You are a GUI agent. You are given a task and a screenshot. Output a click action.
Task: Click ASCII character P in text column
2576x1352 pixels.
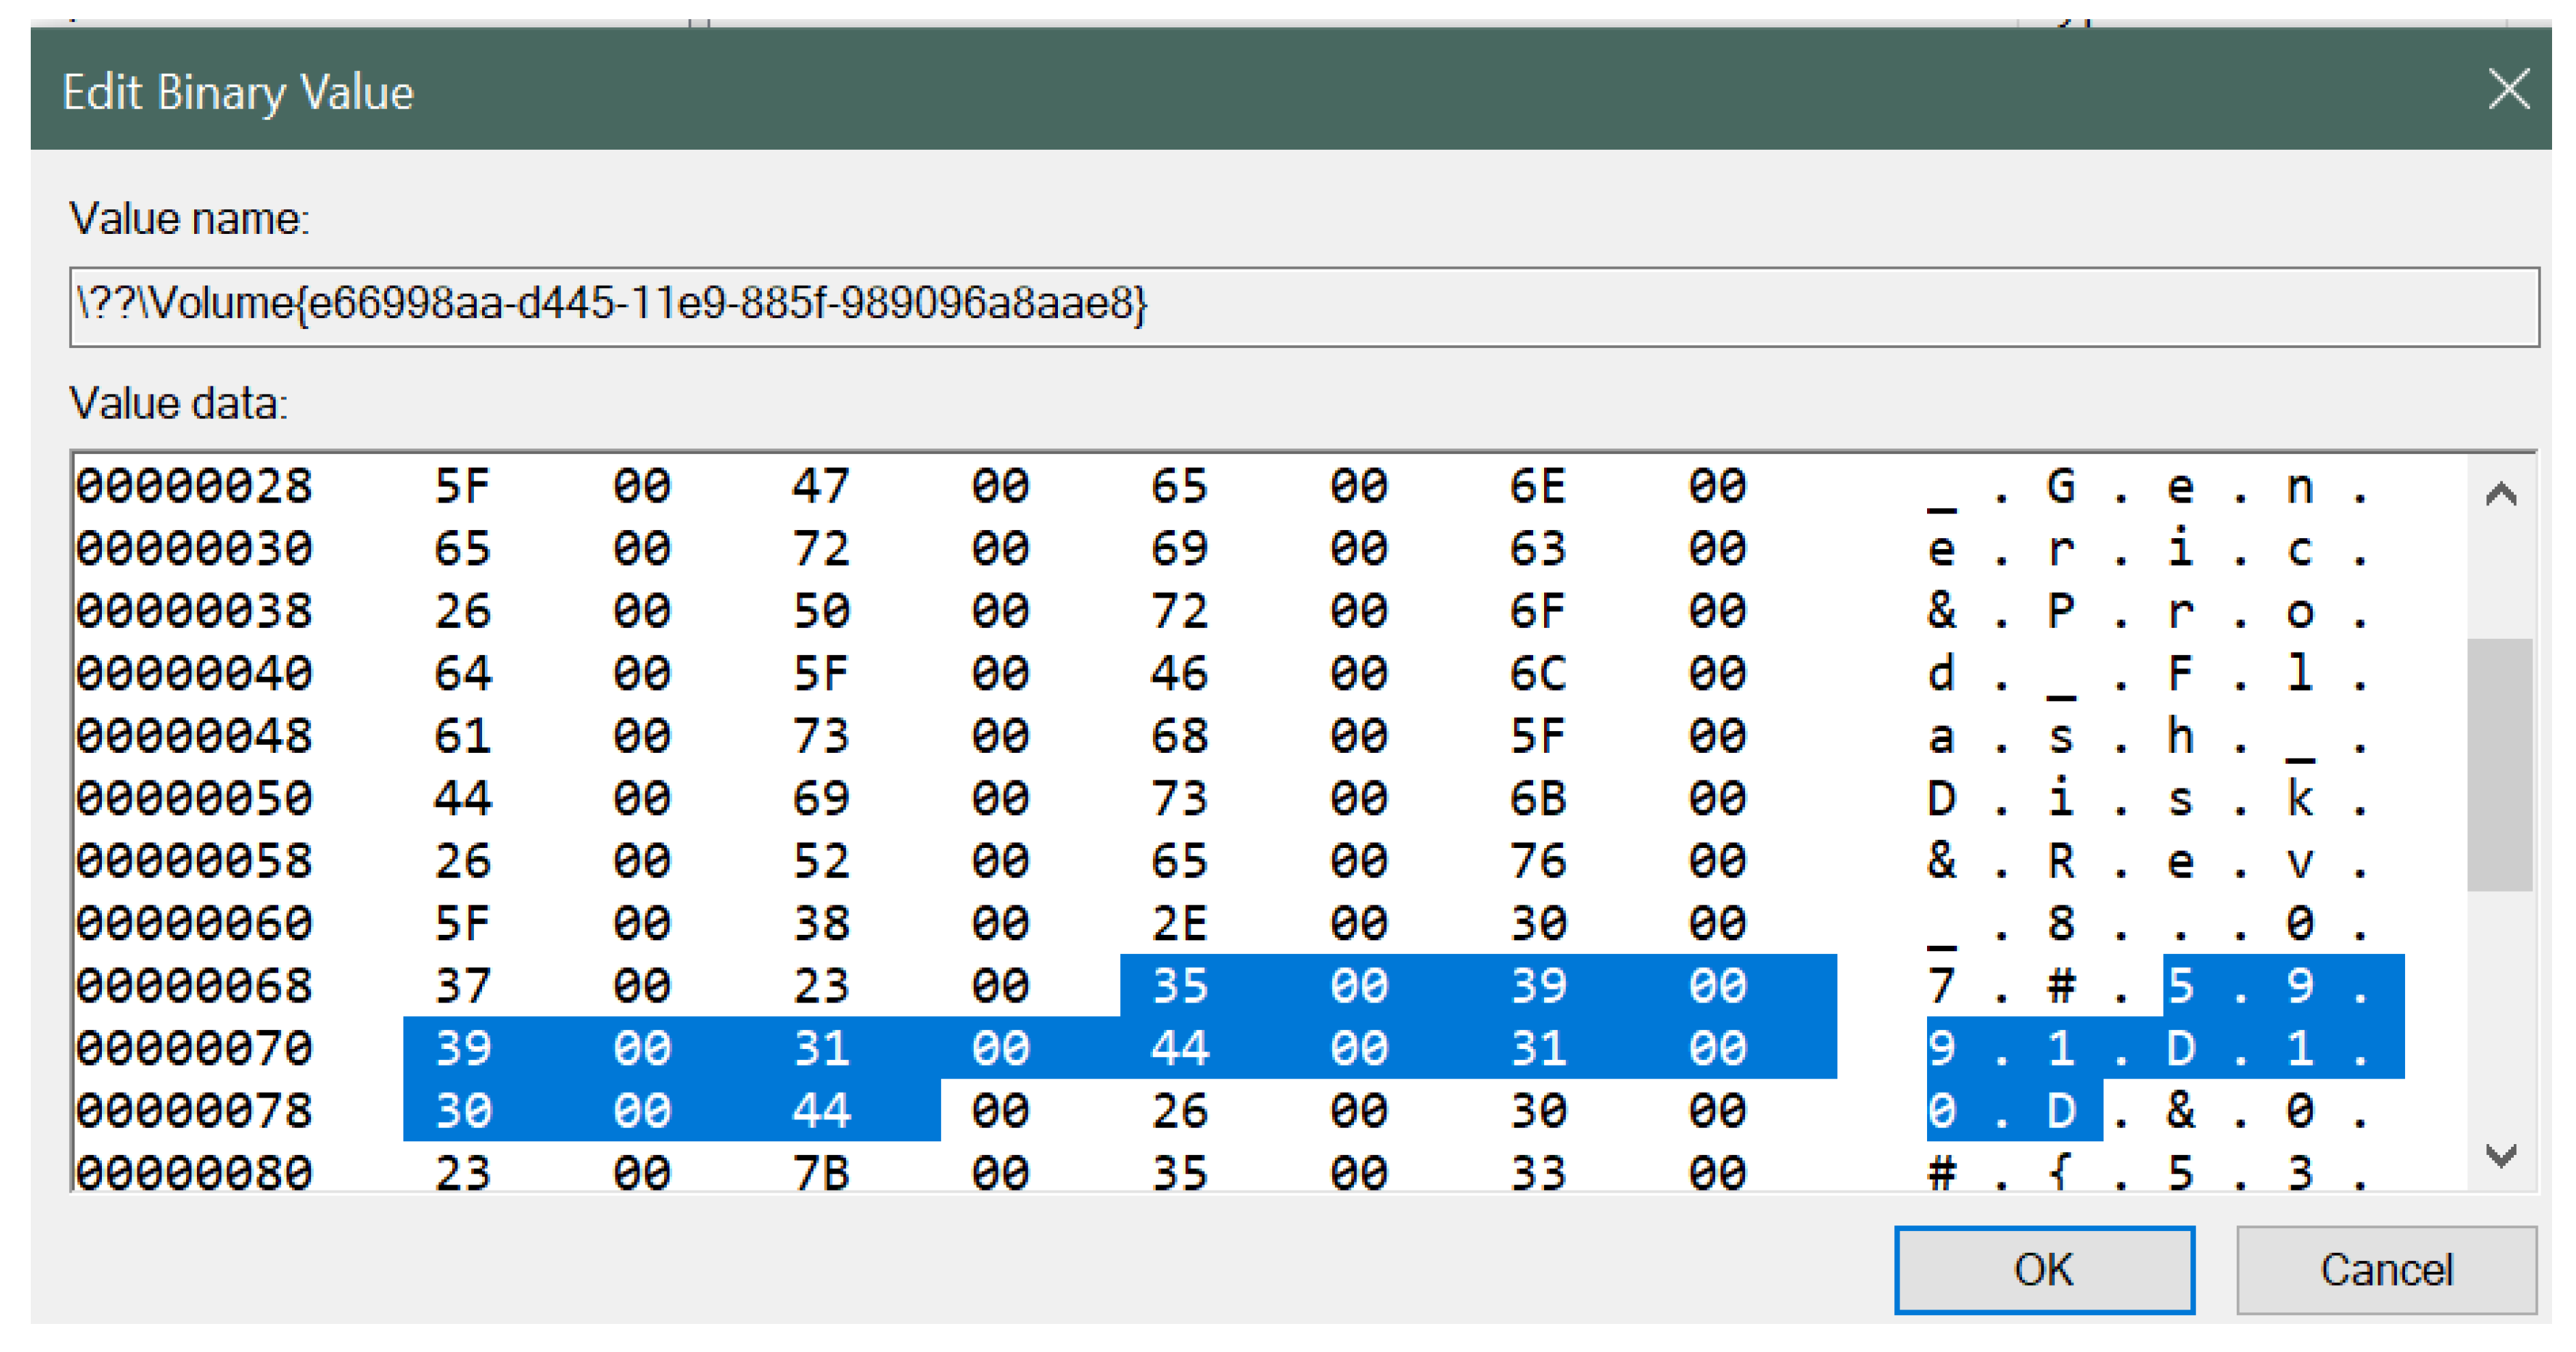(2060, 612)
